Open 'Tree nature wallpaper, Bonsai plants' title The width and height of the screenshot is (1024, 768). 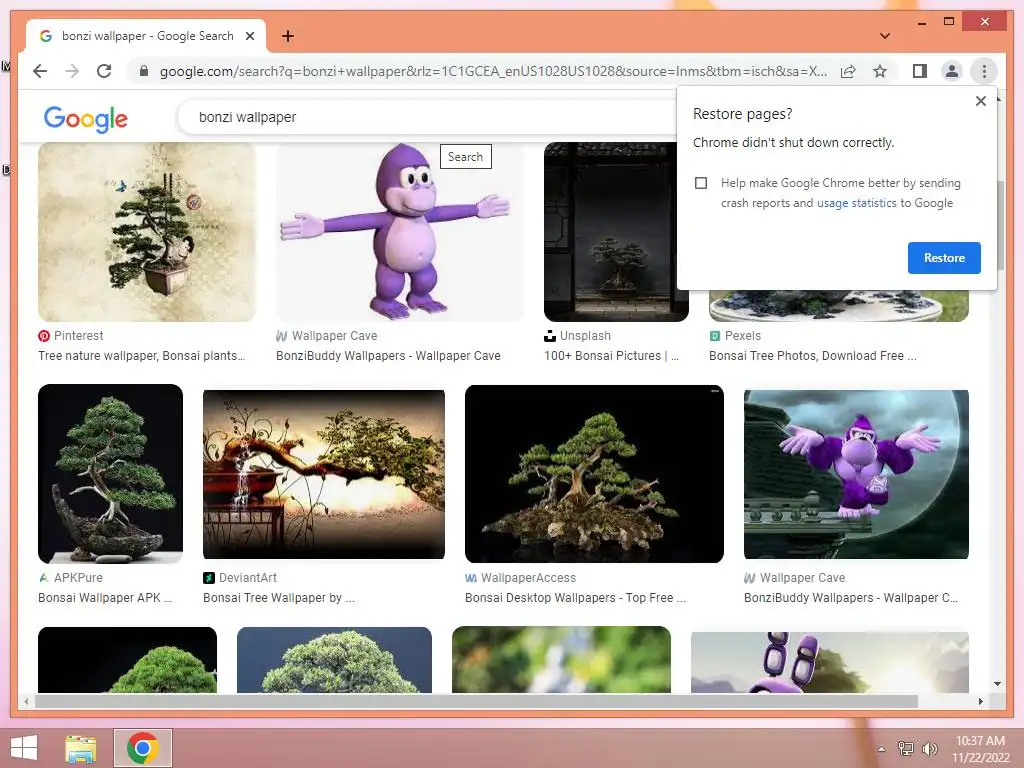click(142, 356)
